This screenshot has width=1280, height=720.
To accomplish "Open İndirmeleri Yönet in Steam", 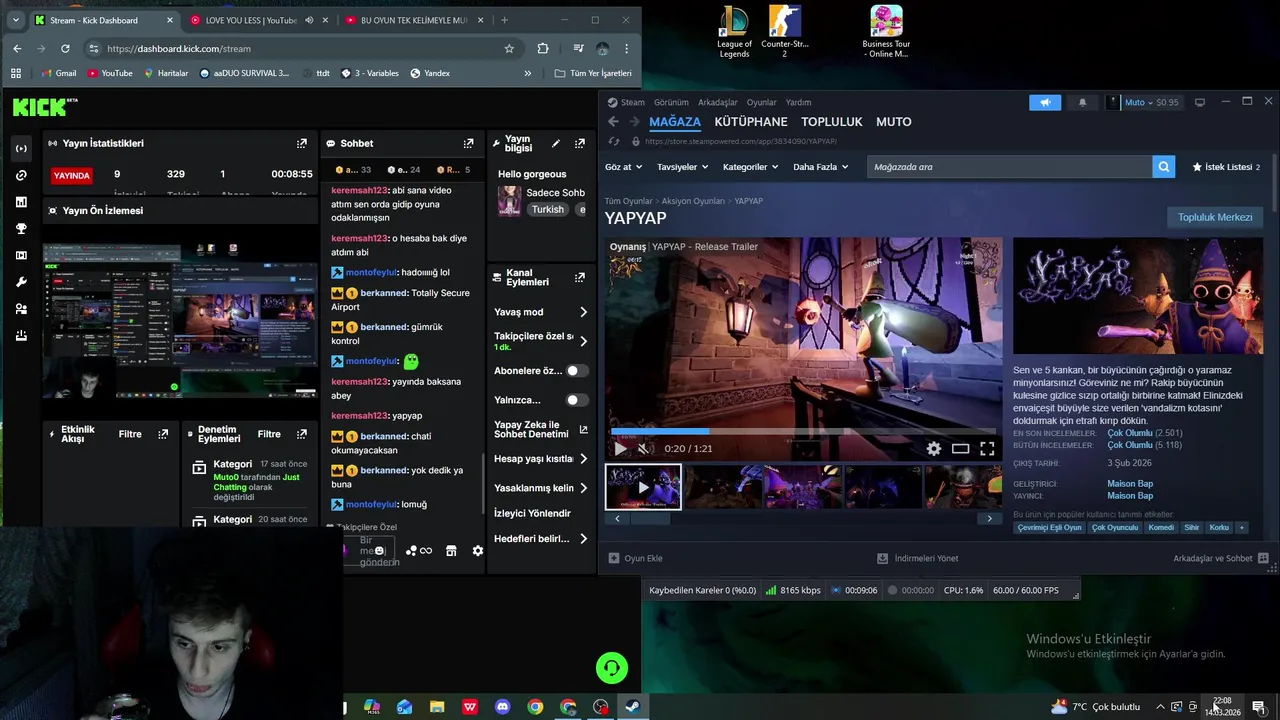I will coord(918,558).
